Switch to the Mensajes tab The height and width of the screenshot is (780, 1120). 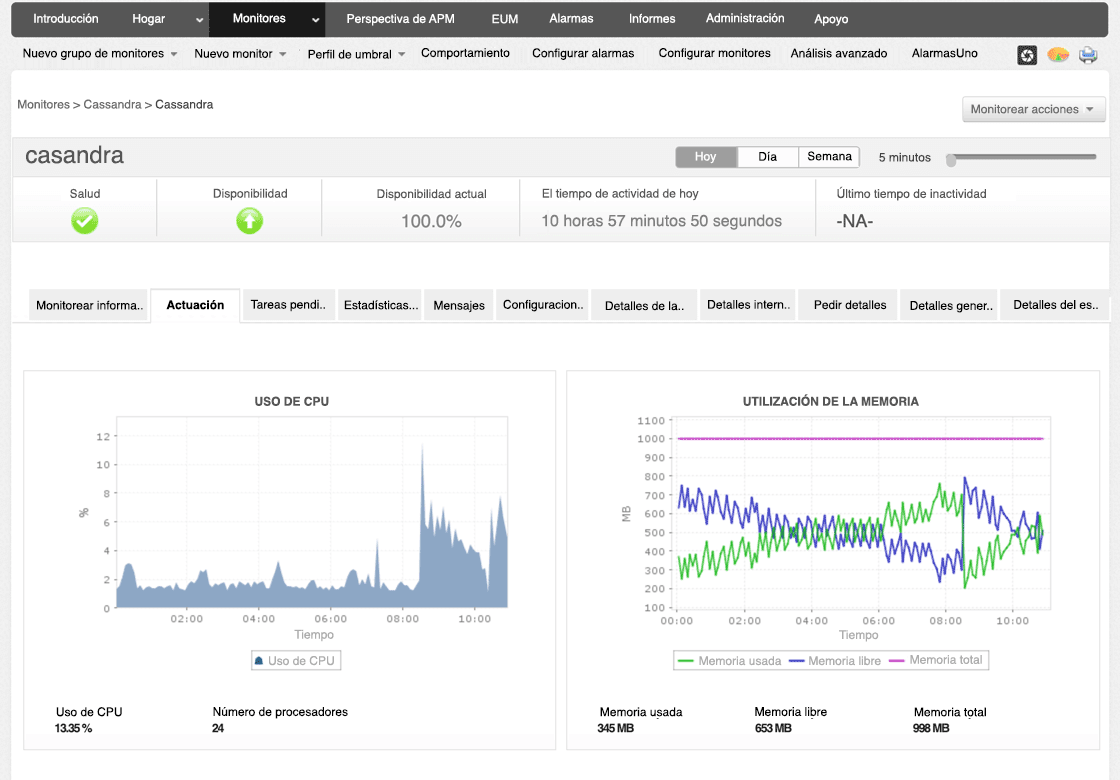458,305
